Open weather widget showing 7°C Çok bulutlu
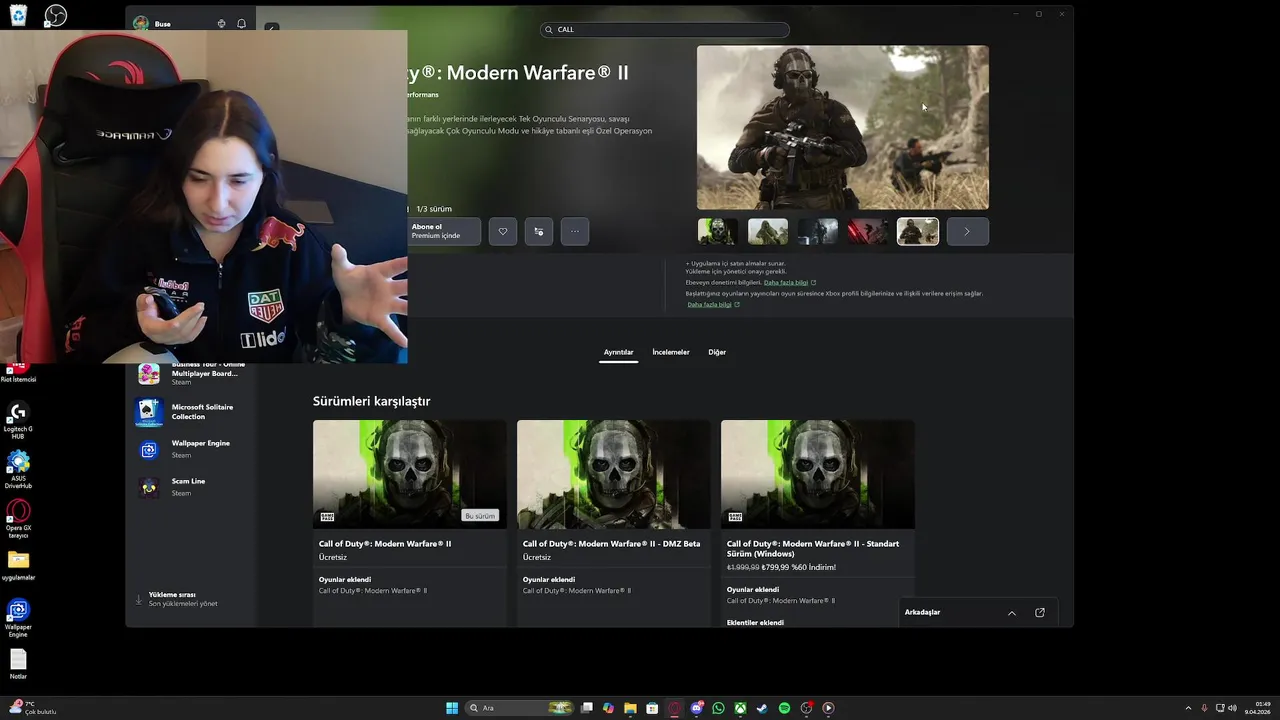Screen dimensions: 1280x720 click(32, 708)
